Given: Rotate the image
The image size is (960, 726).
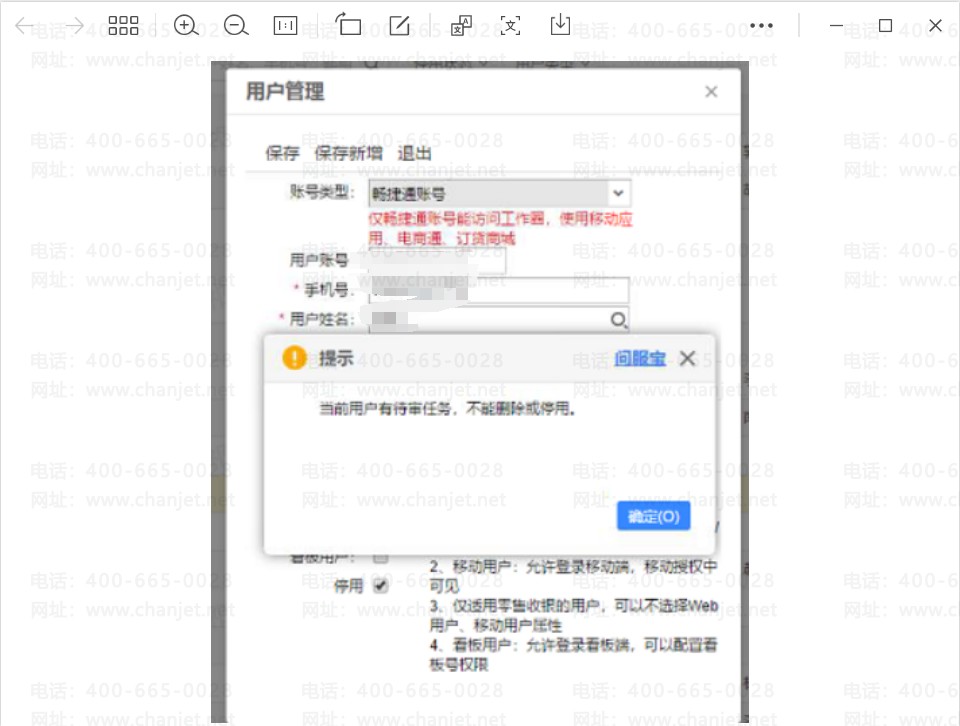Looking at the screenshot, I should click(348, 25).
